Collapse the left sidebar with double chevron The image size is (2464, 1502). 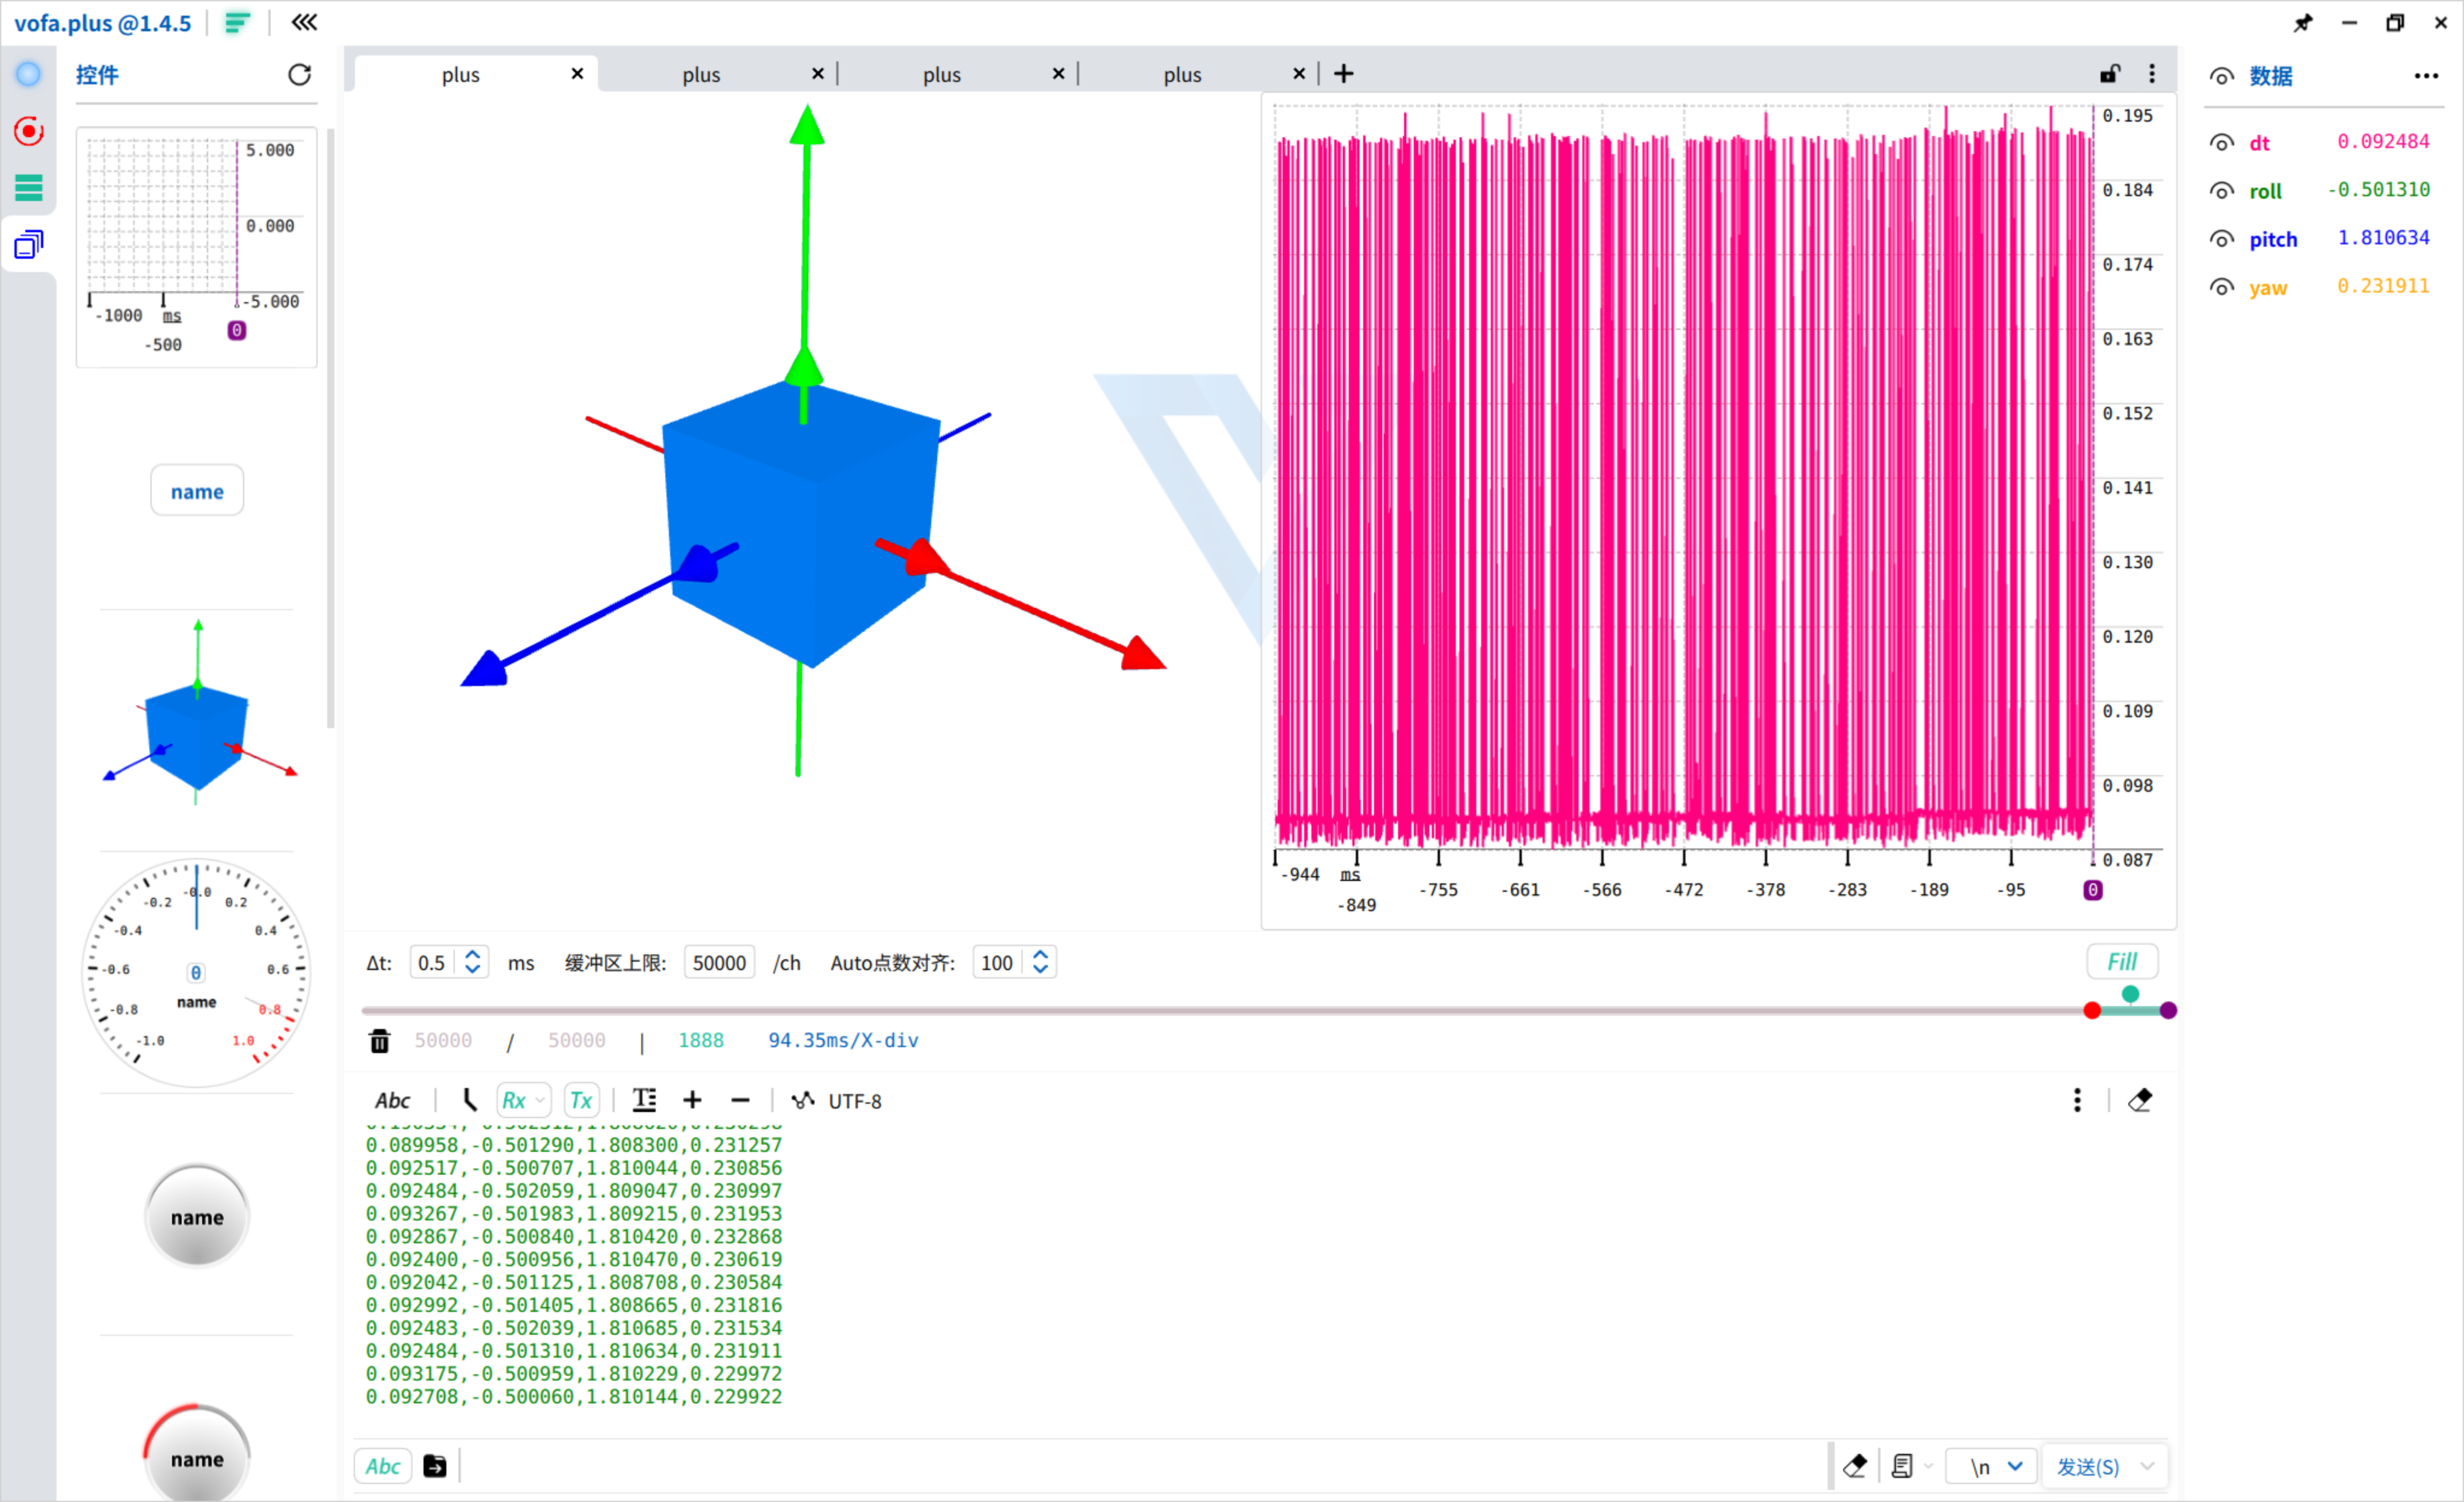304,22
